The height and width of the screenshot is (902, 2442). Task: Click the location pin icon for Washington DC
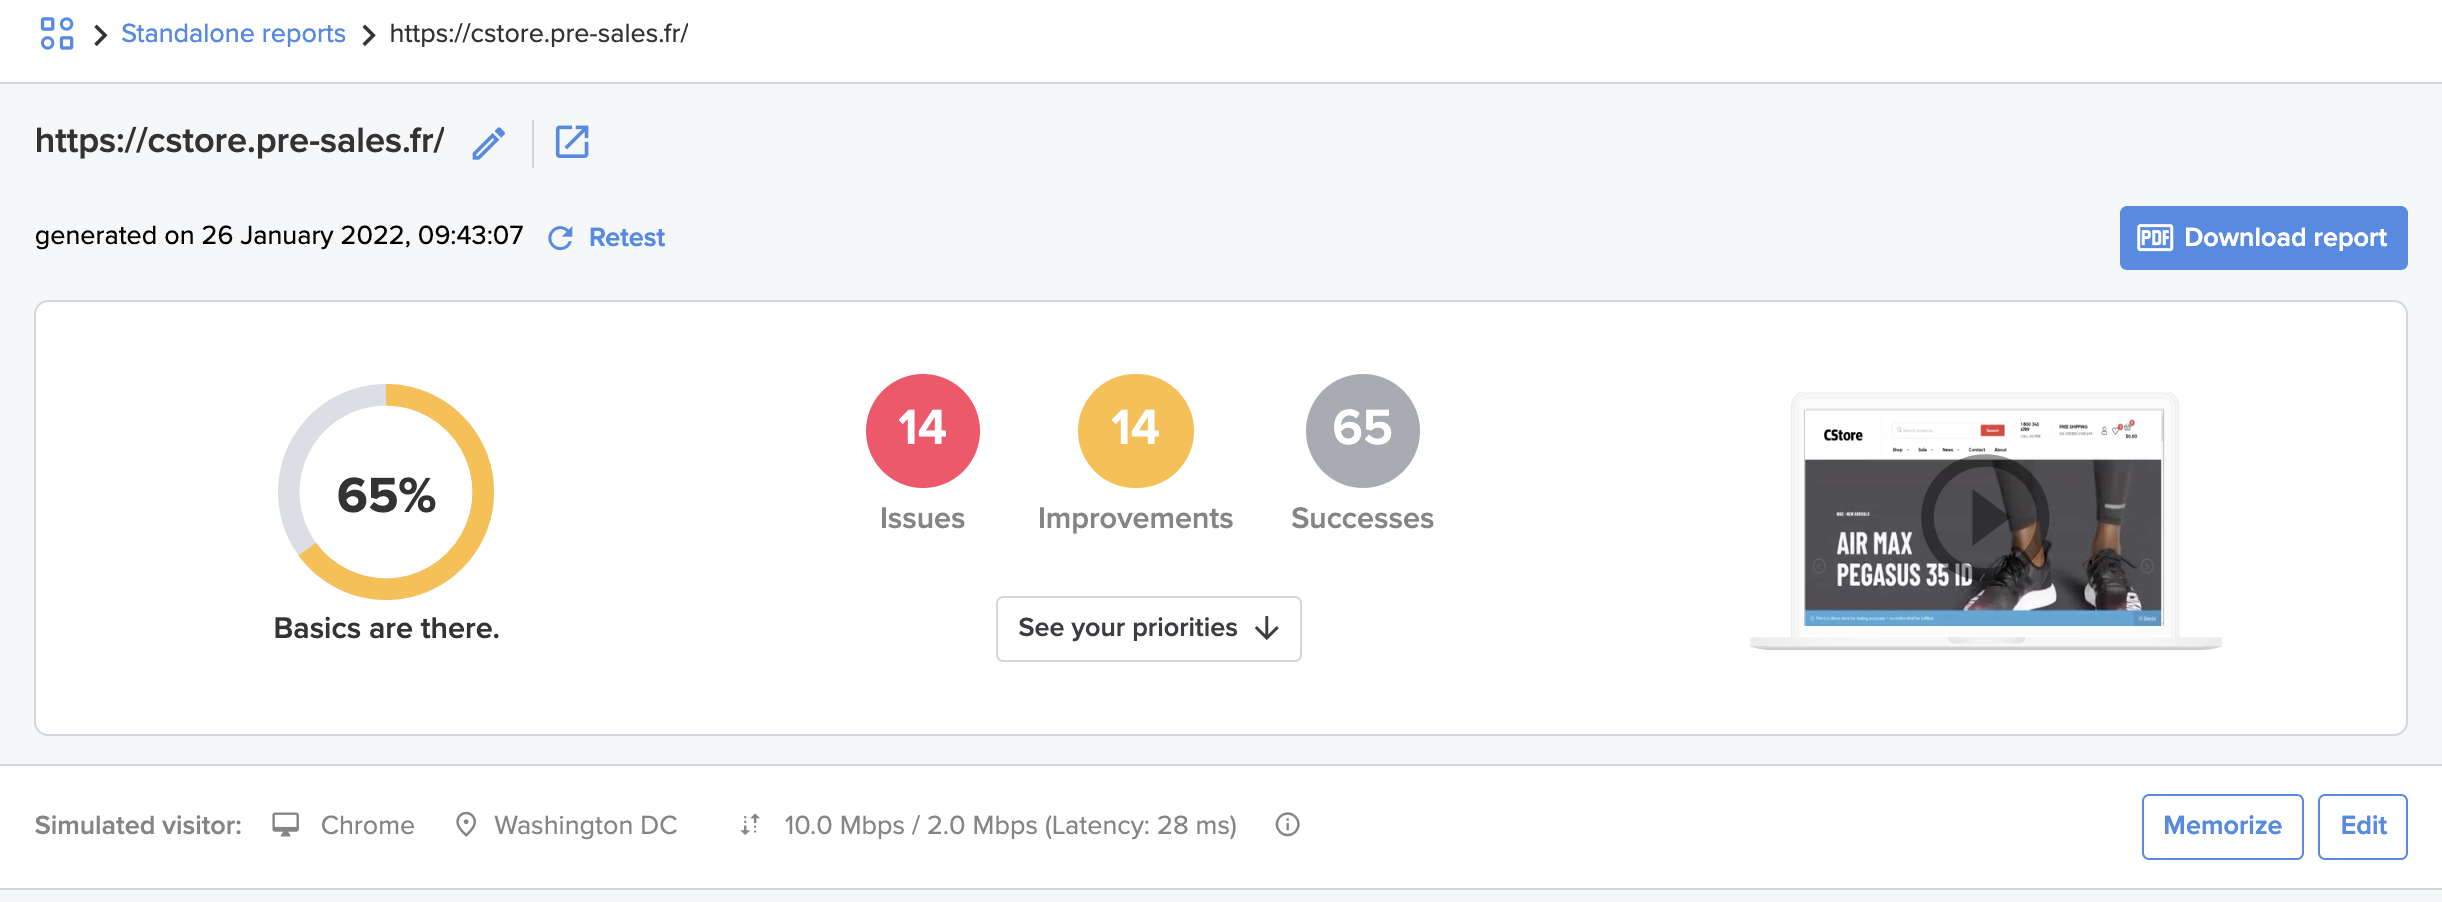pyautogui.click(x=466, y=825)
